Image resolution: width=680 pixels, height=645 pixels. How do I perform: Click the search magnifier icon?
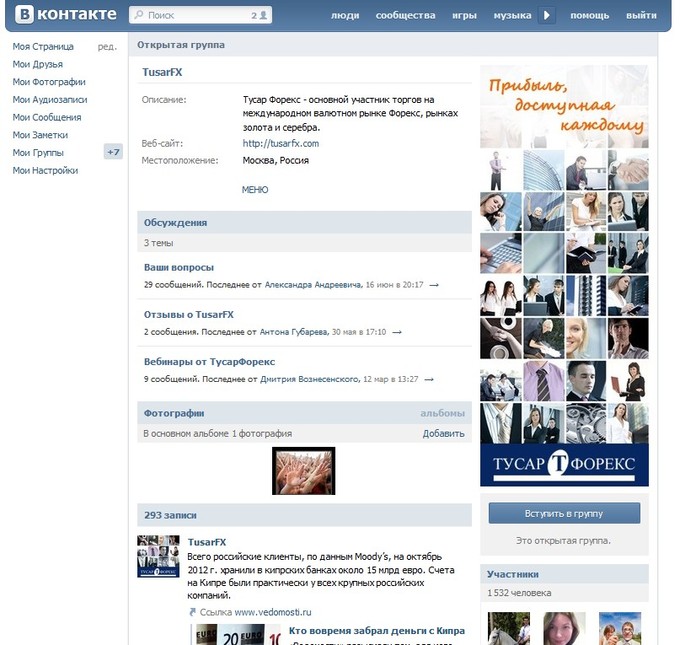[x=139, y=15]
